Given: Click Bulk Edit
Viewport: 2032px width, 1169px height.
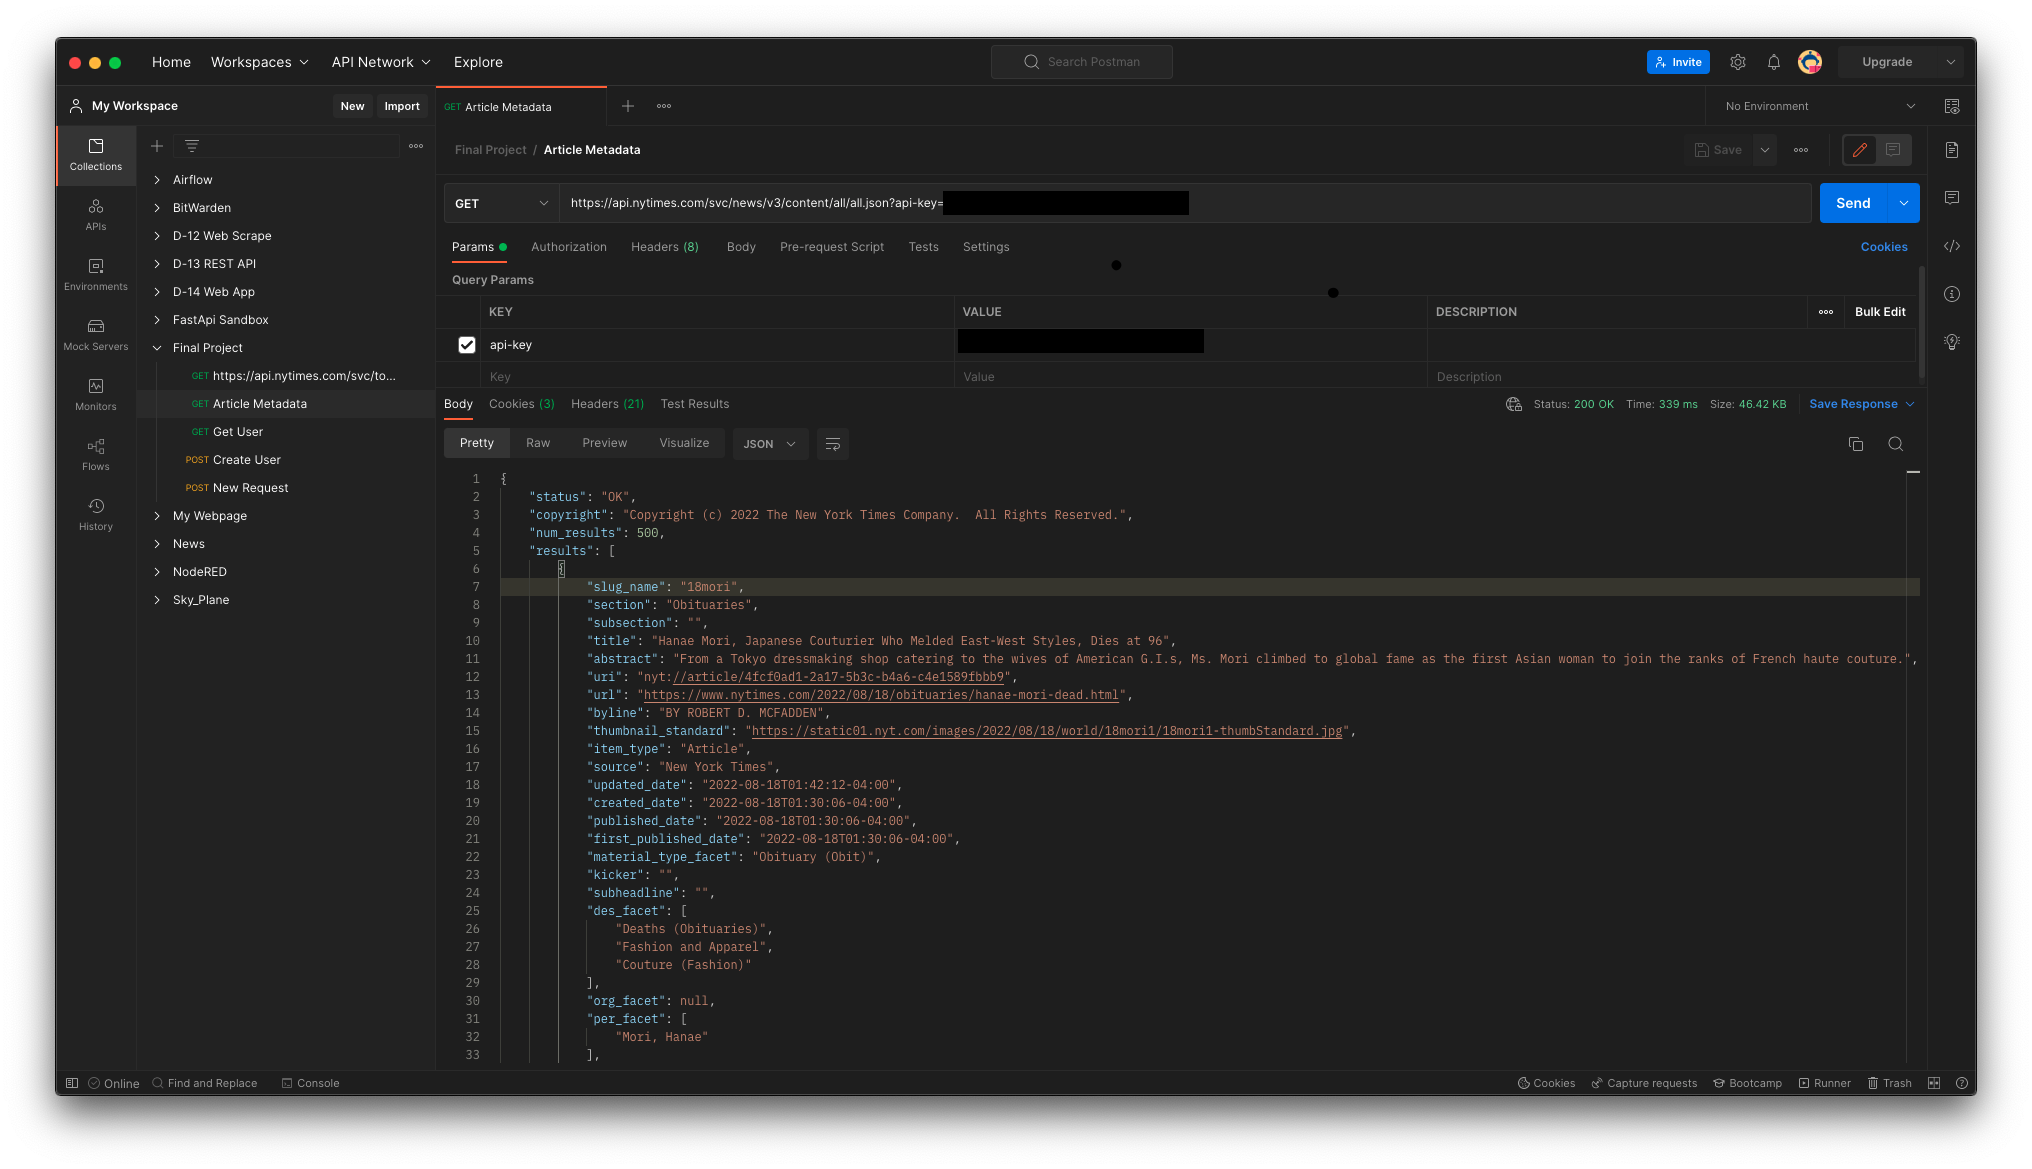Looking at the screenshot, I should 1880,312.
